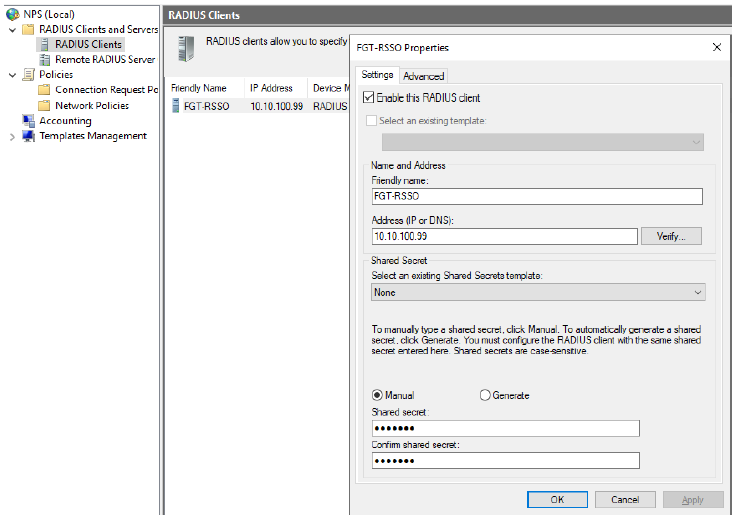Click the Remote RADIUS Server icon
The image size is (739, 518).
[x=44, y=60]
